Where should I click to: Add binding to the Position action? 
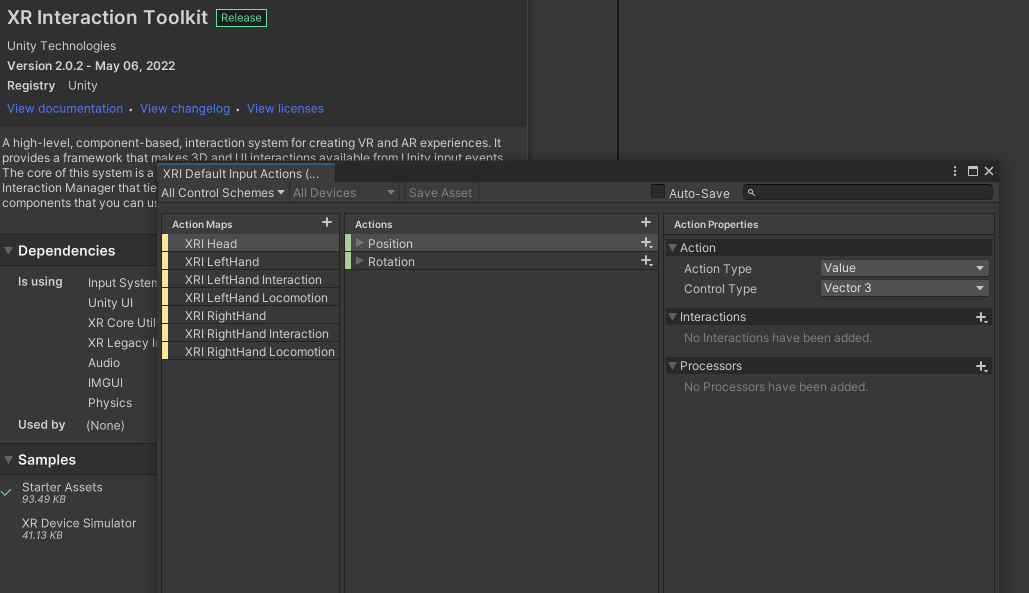tap(646, 243)
